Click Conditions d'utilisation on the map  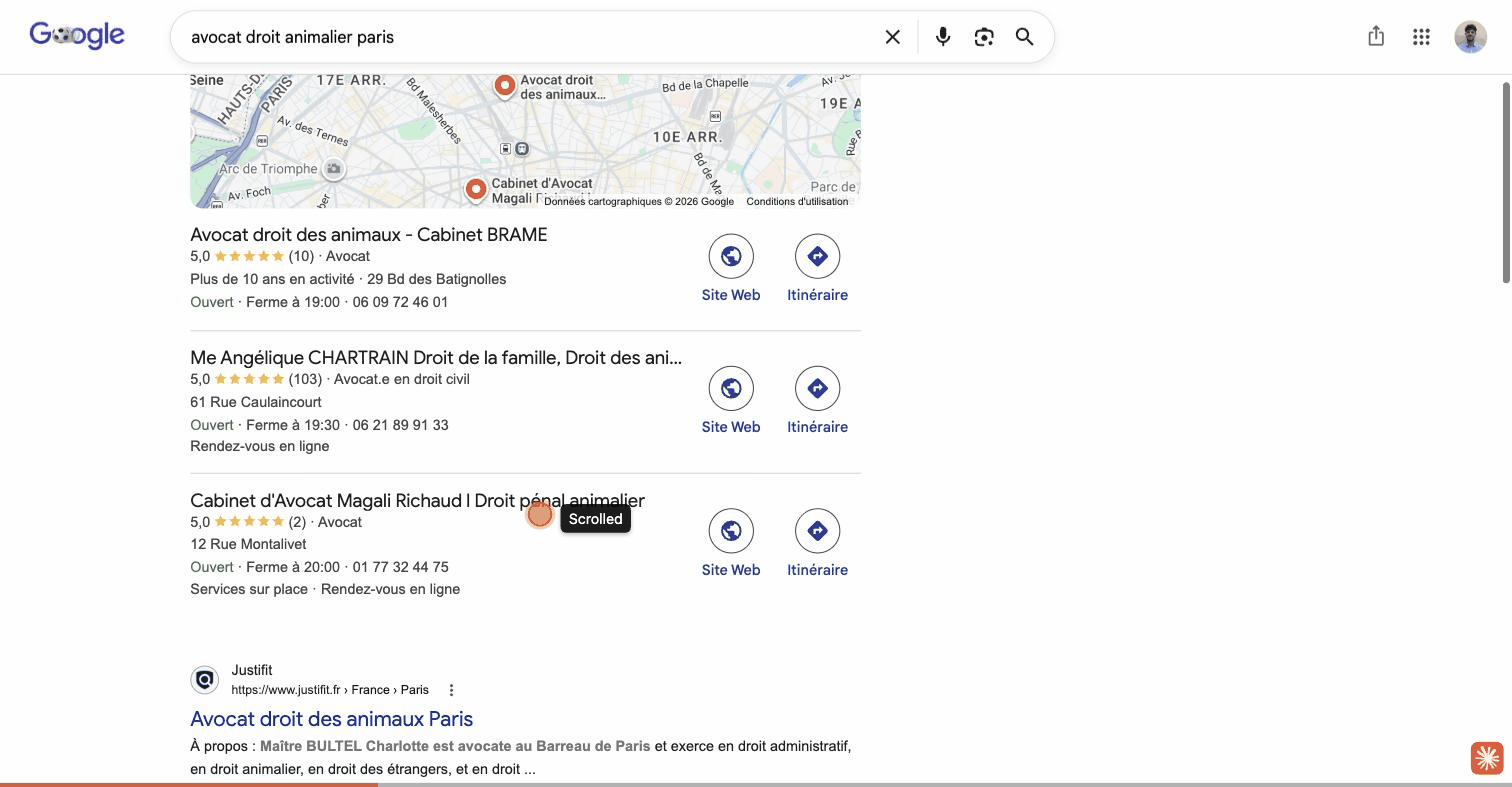click(x=797, y=201)
